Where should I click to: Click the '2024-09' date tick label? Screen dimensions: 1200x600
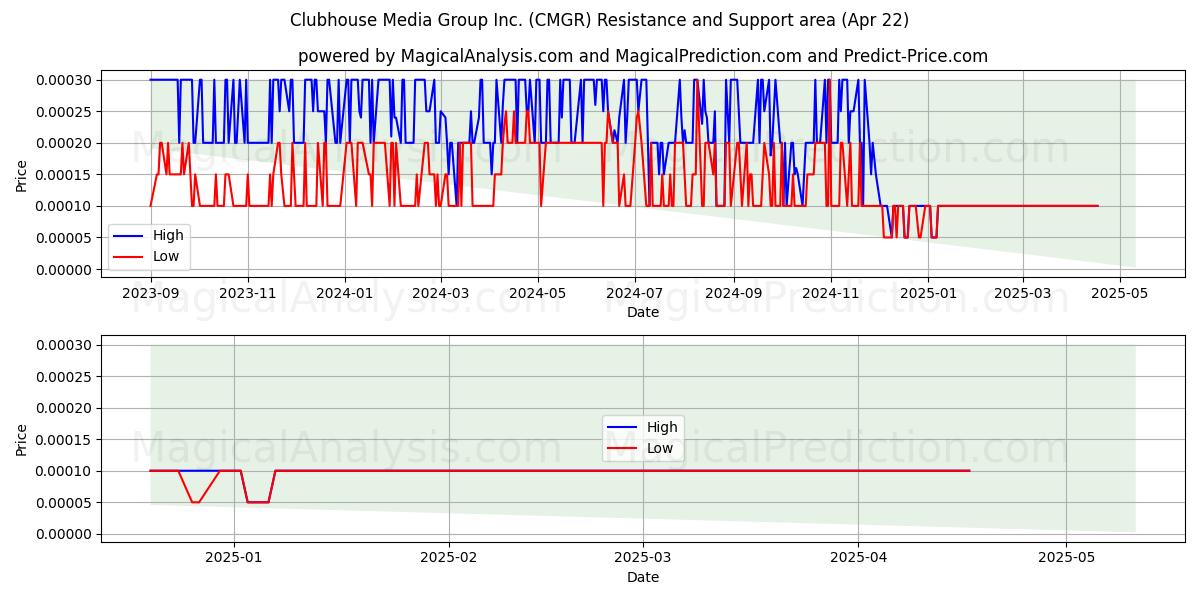click(733, 294)
